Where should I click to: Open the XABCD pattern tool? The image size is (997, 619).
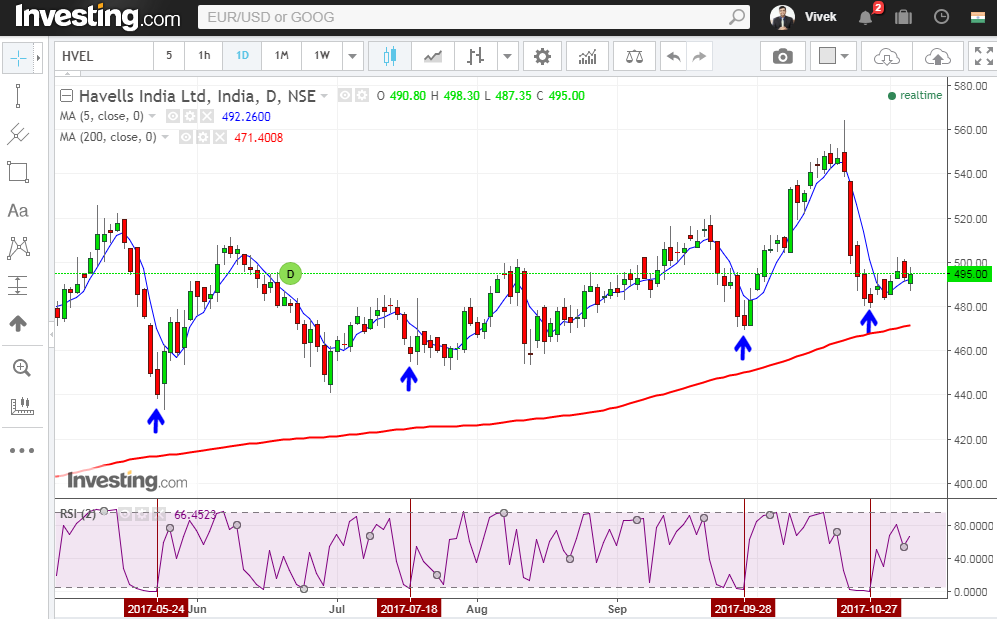18,248
